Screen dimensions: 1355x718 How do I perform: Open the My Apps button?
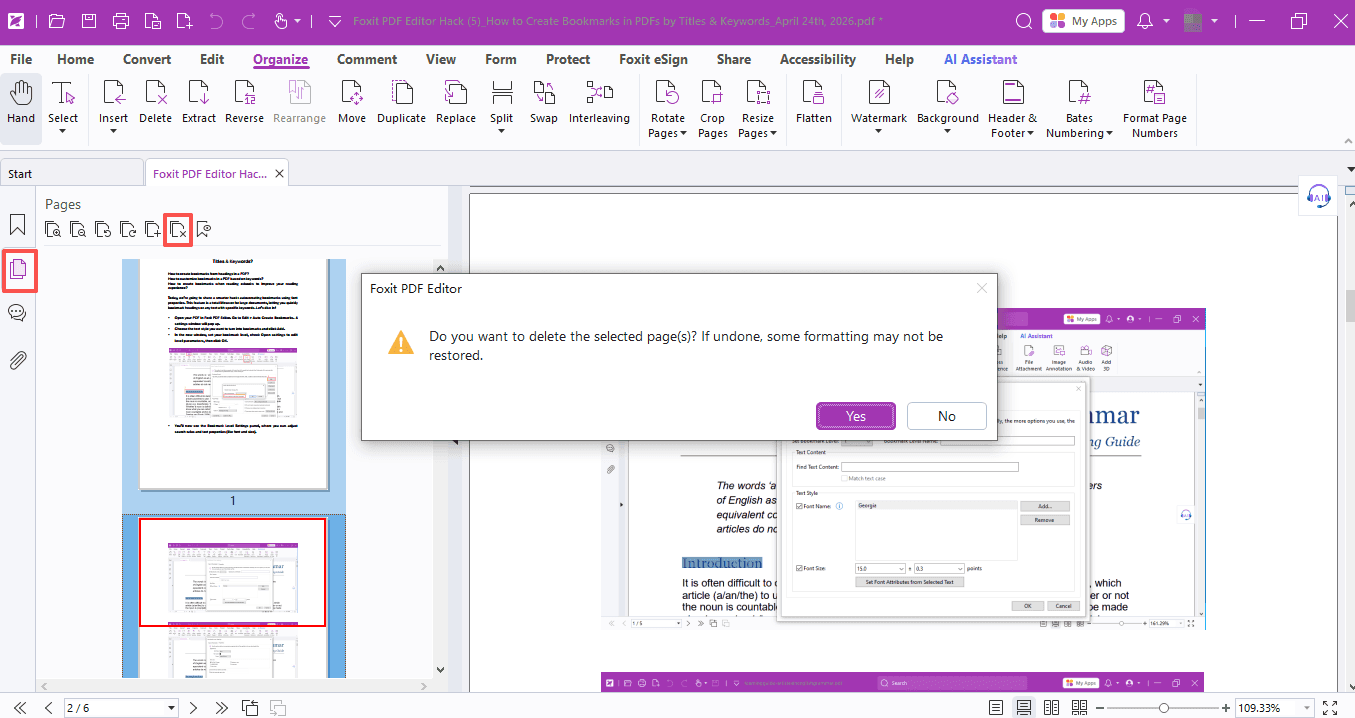coord(1082,21)
